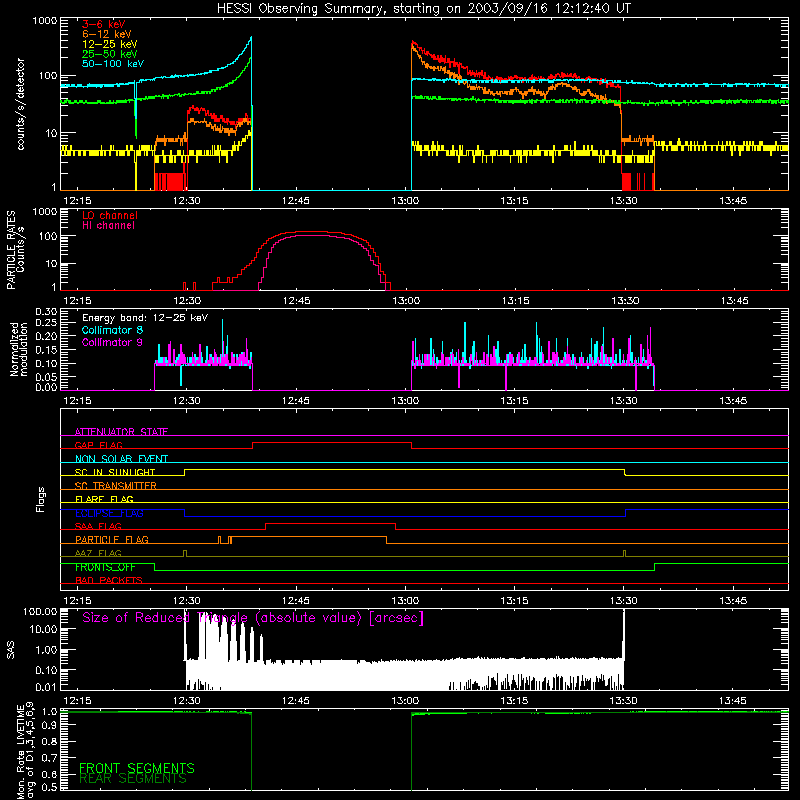800x800 pixels.
Task: Click the 'Energy band: 12-25 keV' caption
Action: [145, 318]
